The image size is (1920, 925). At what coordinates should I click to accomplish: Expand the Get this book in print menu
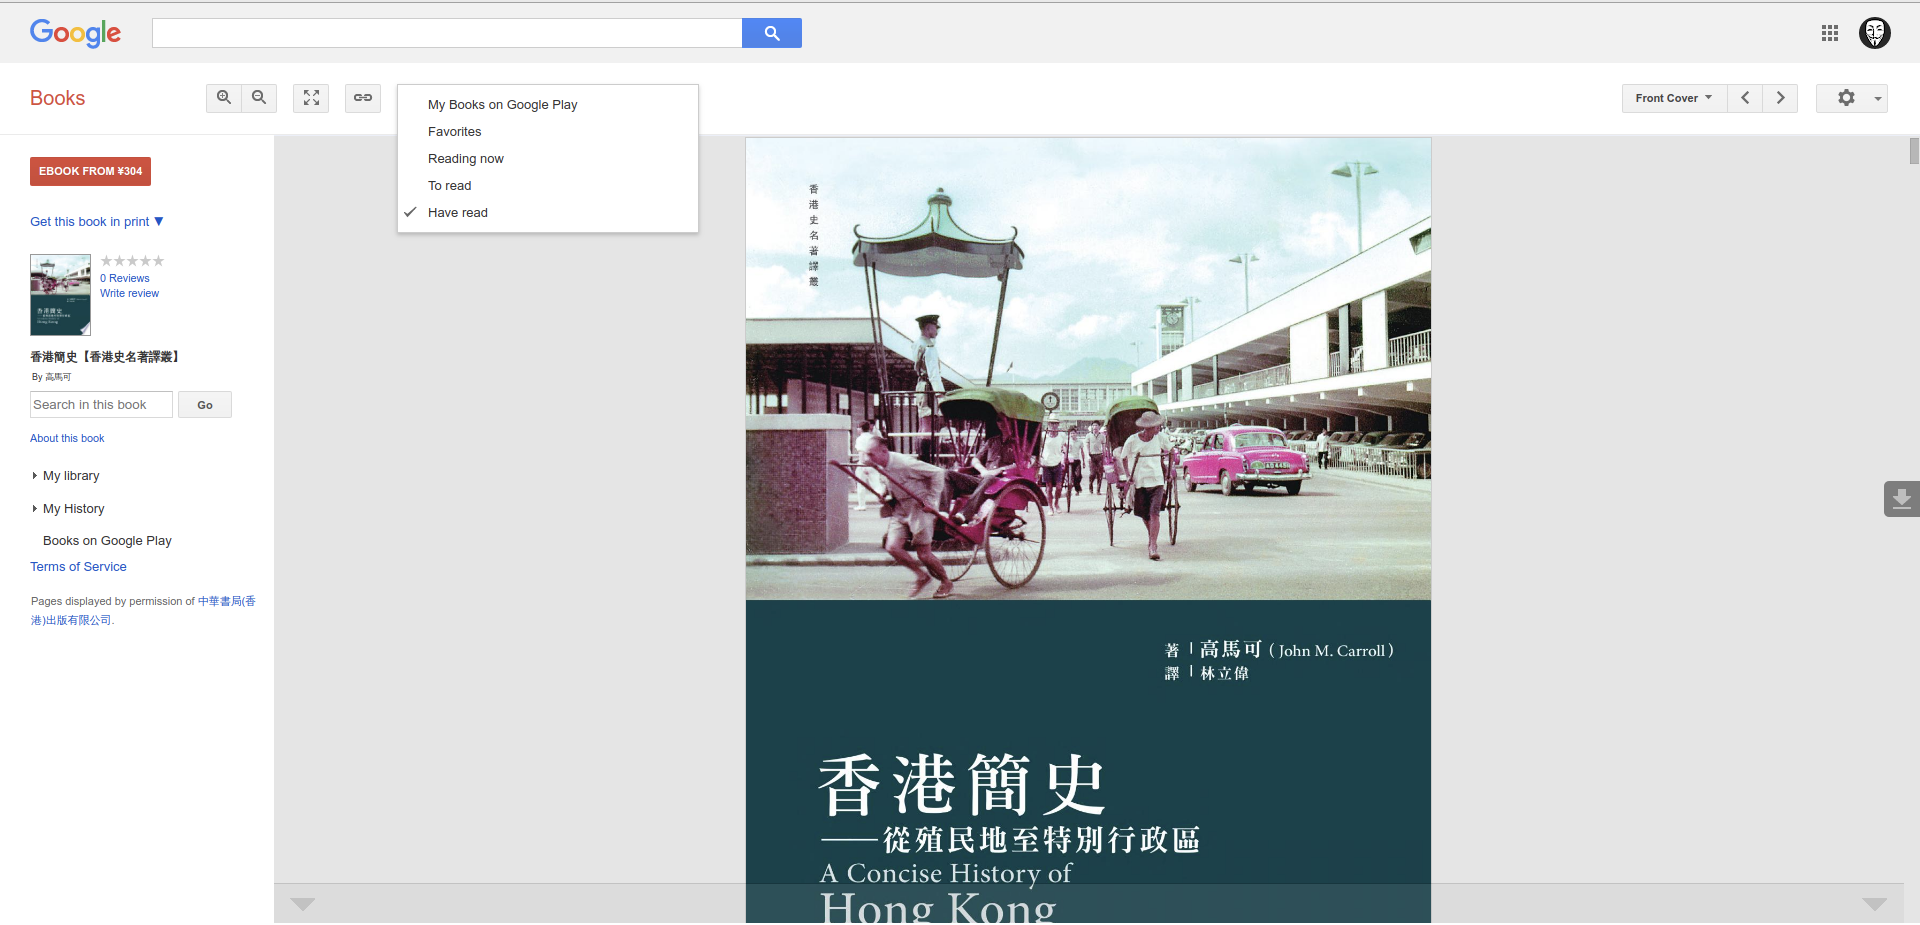(97, 222)
